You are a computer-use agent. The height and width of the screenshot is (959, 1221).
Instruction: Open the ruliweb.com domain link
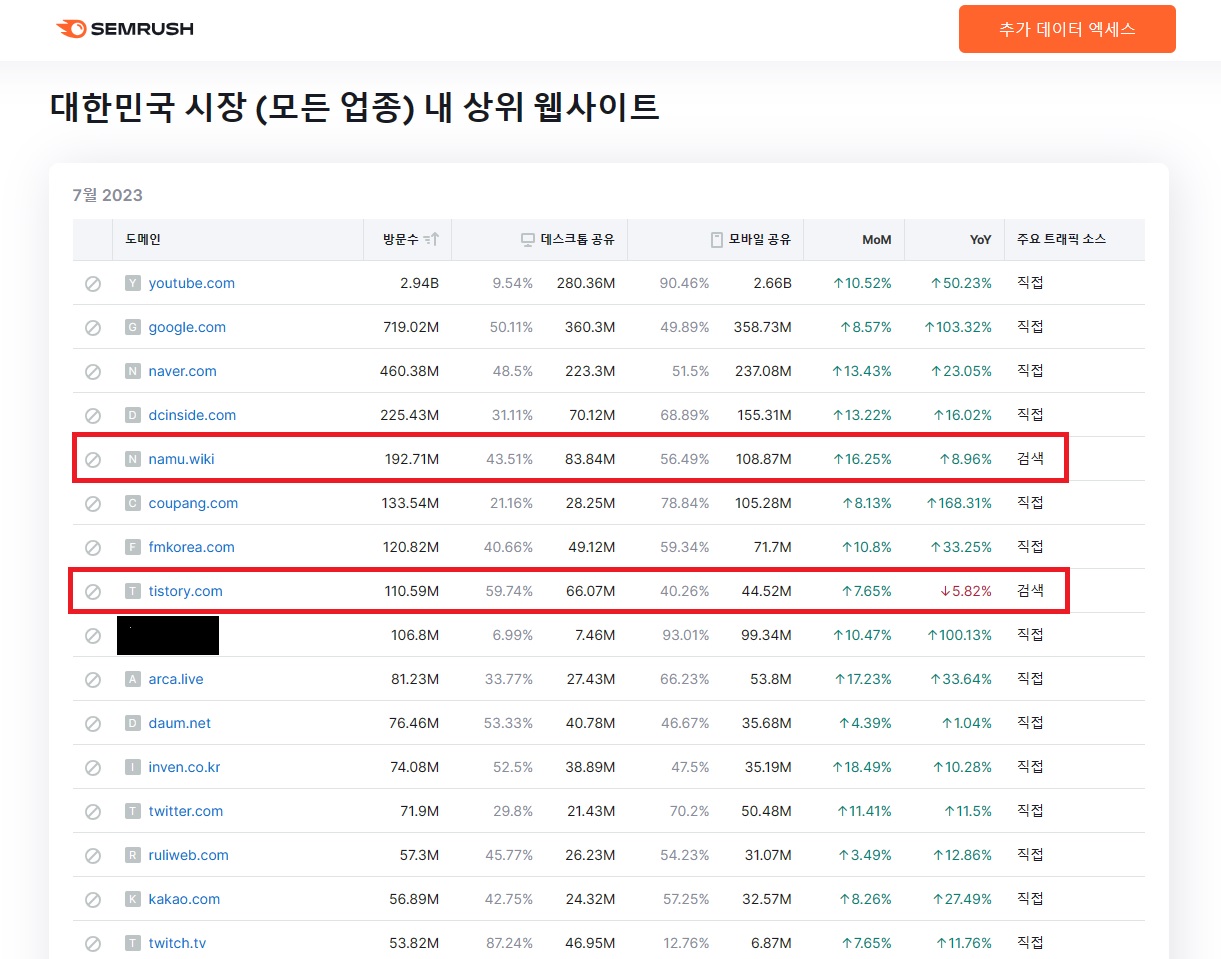pyautogui.click(x=189, y=855)
